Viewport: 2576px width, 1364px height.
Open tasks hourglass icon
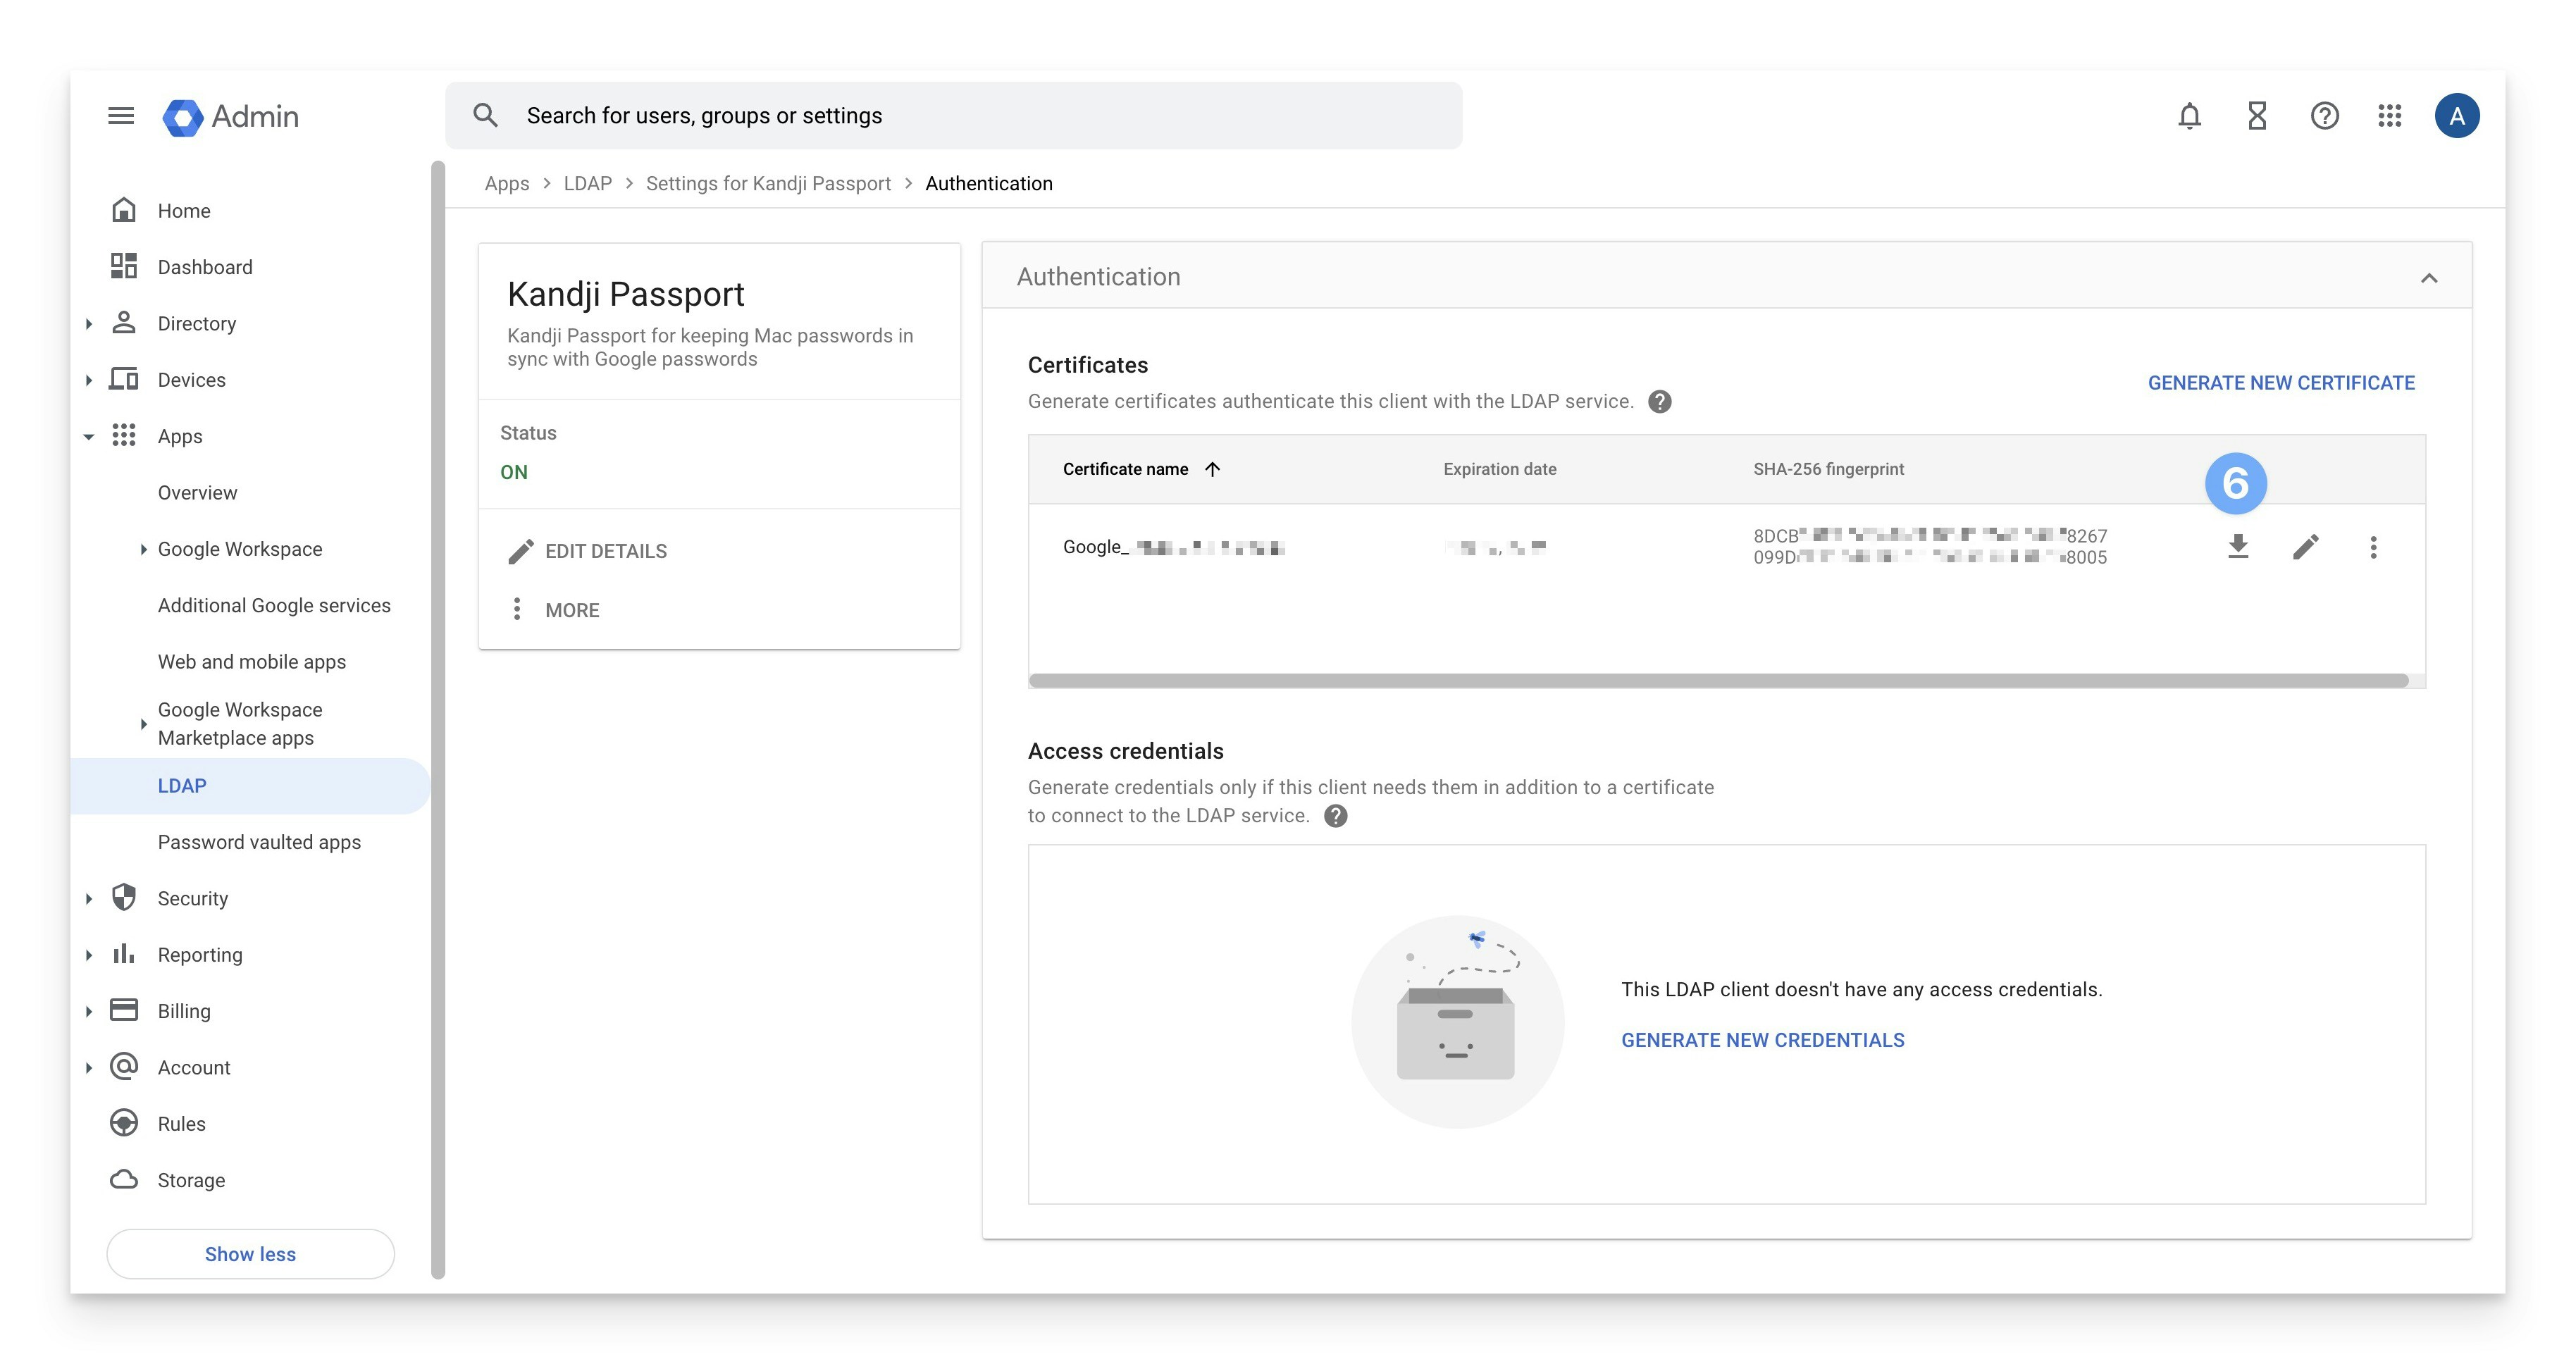tap(2257, 116)
